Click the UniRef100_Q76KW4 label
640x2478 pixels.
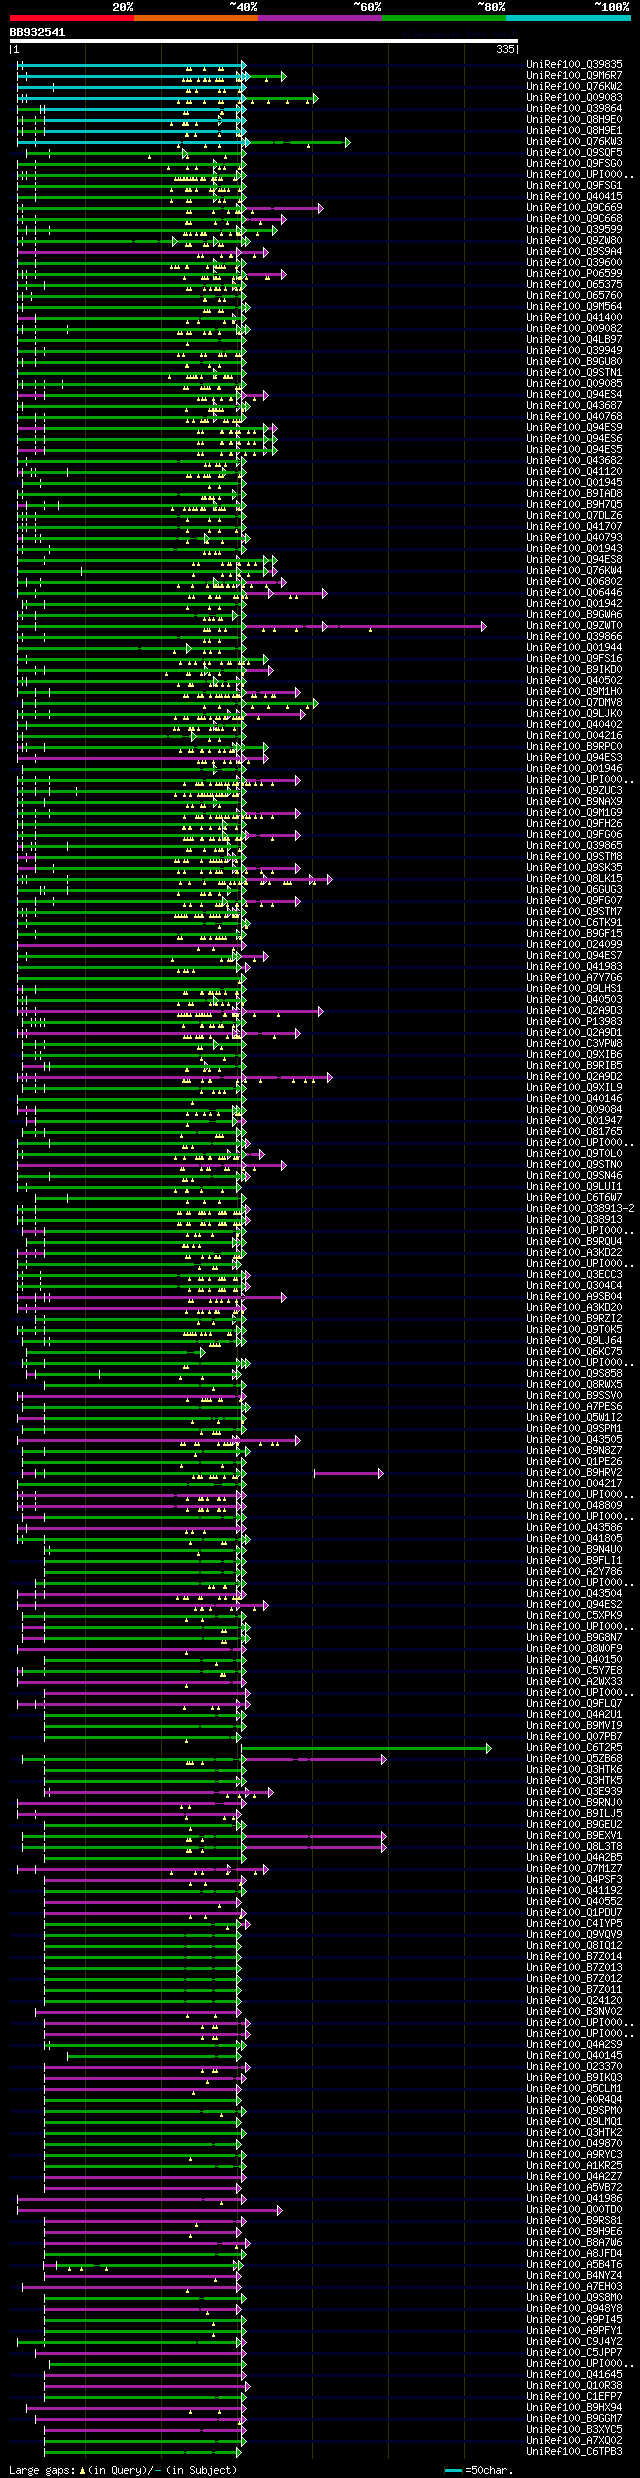click(x=574, y=571)
